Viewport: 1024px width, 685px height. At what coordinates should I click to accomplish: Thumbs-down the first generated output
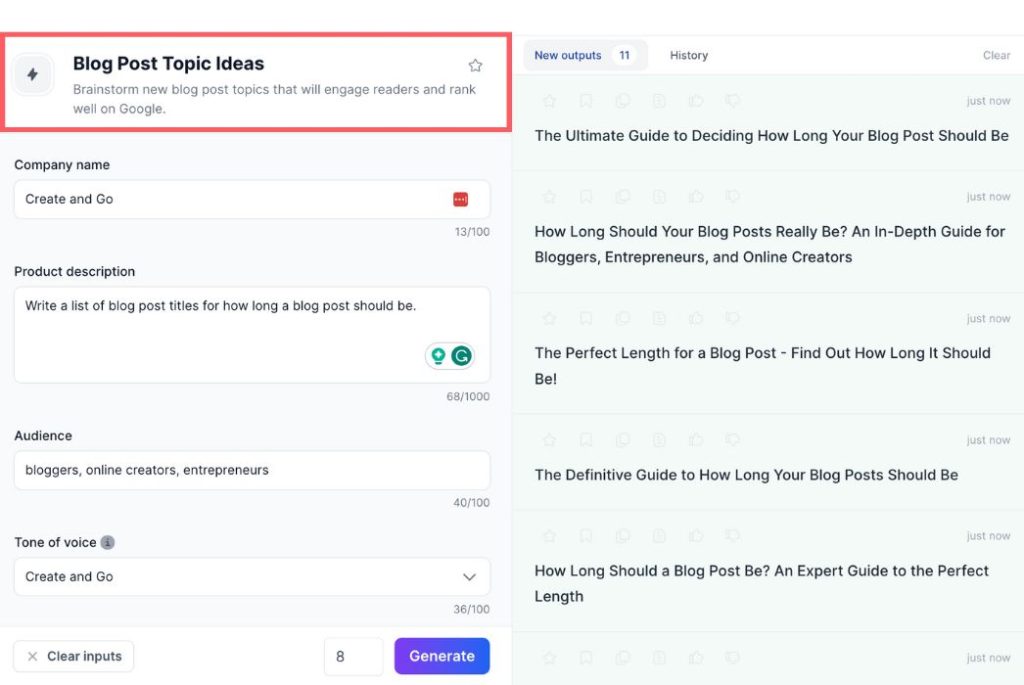(733, 100)
